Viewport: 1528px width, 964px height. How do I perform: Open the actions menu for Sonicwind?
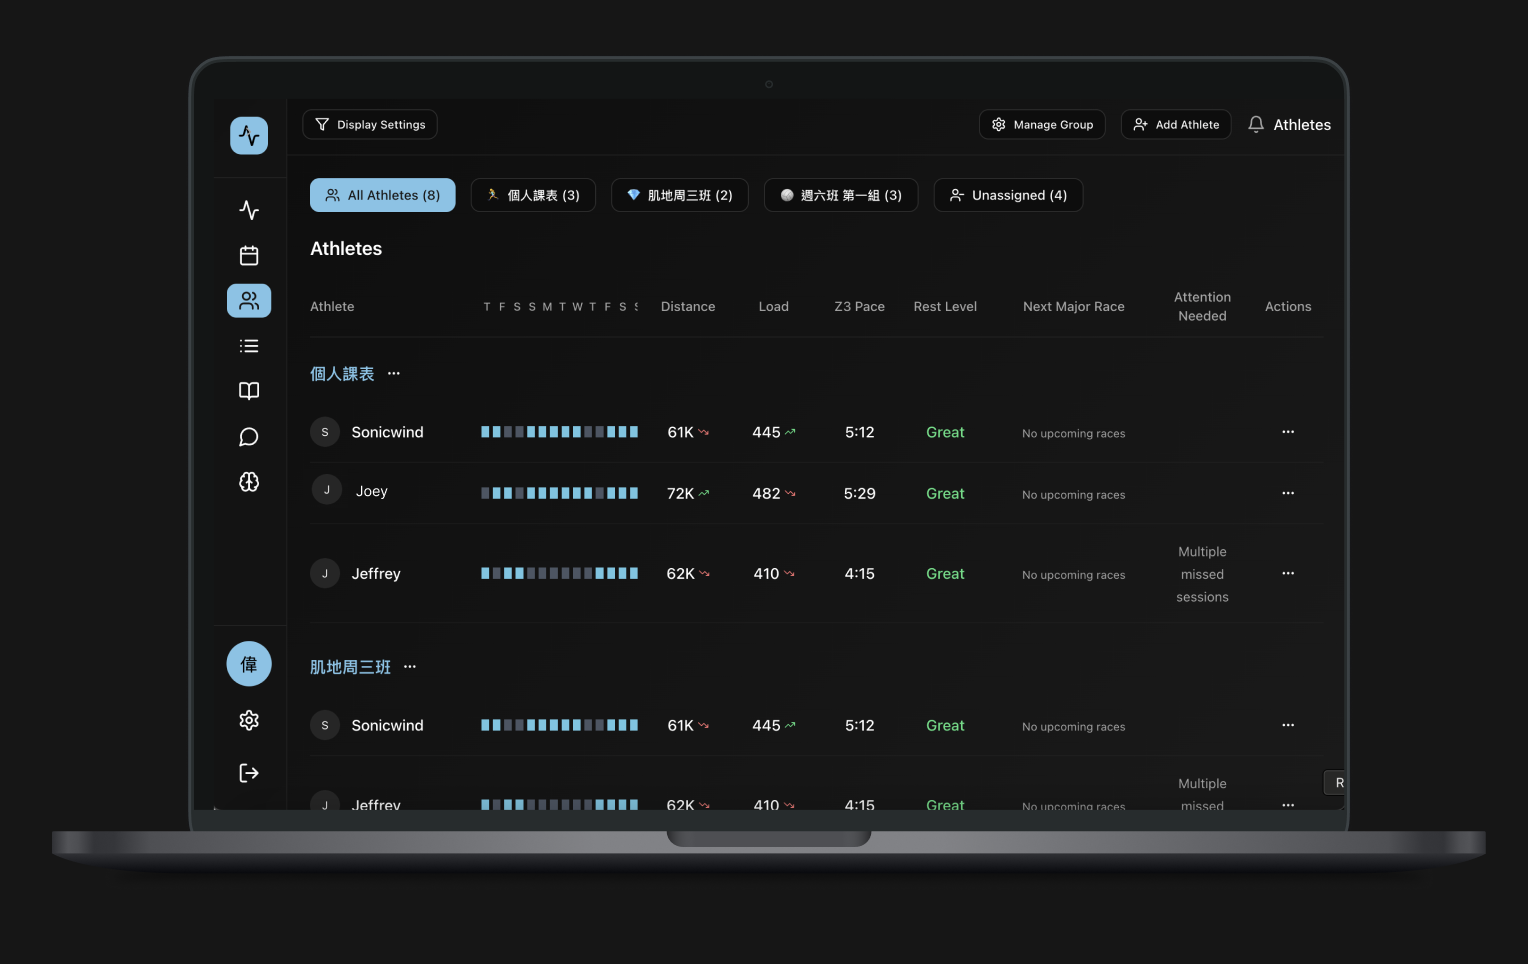pyautogui.click(x=1288, y=431)
